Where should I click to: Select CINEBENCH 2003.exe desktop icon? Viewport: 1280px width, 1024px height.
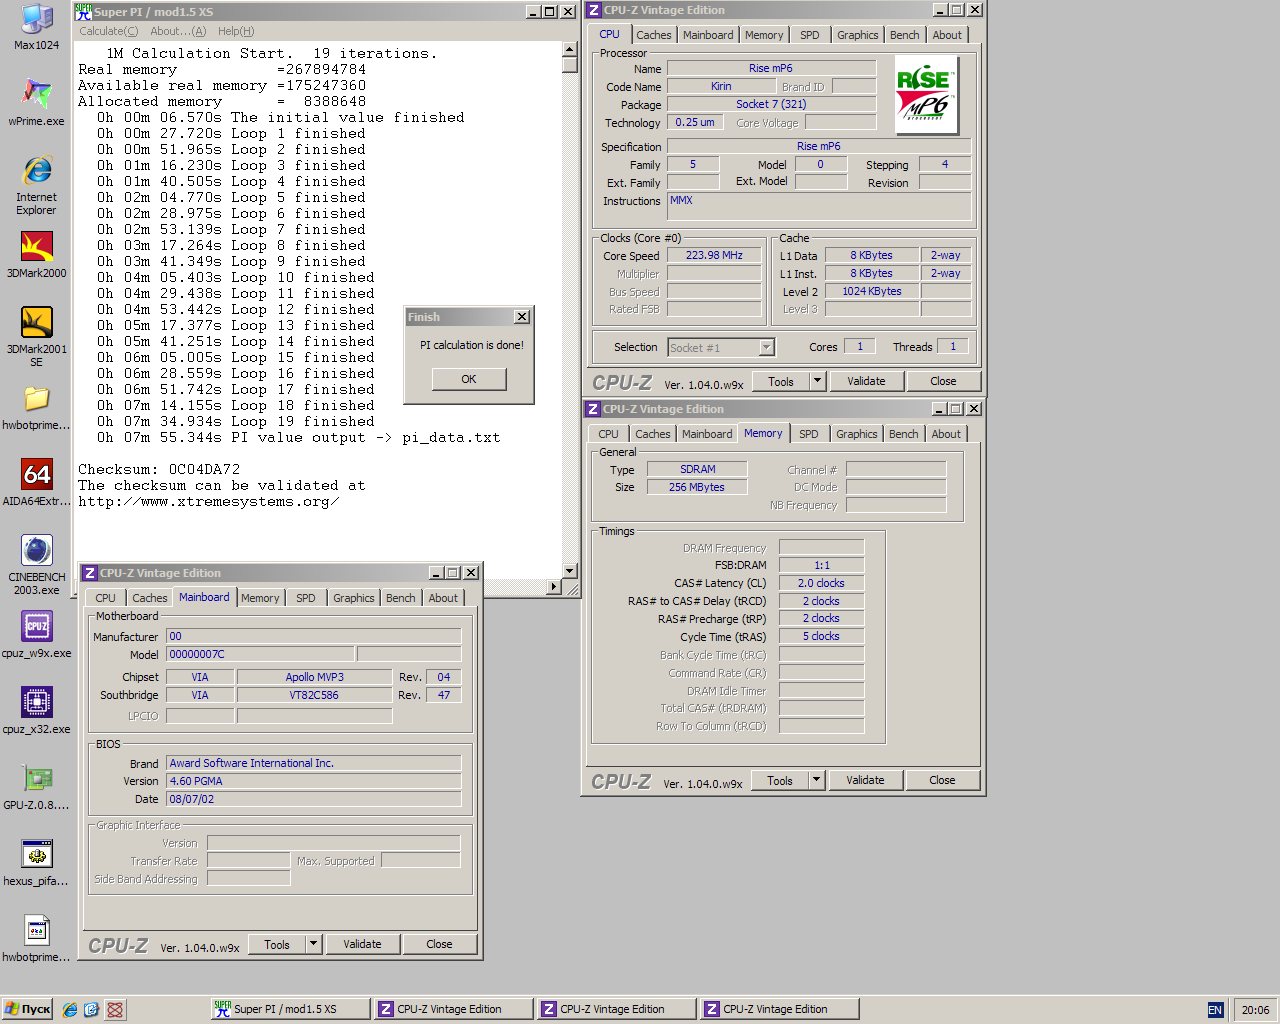click(37, 565)
